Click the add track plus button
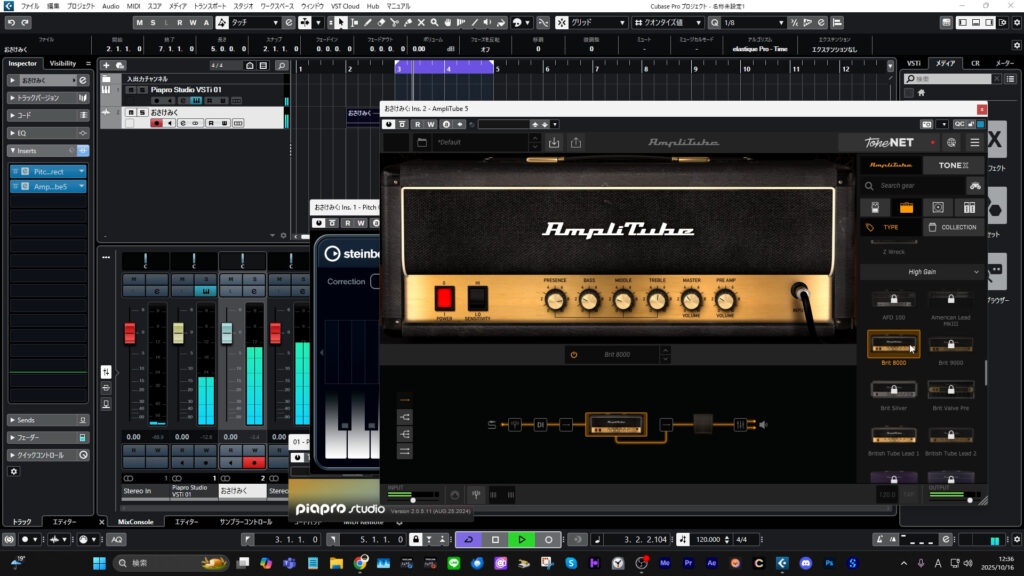This screenshot has height=576, width=1024. point(107,65)
